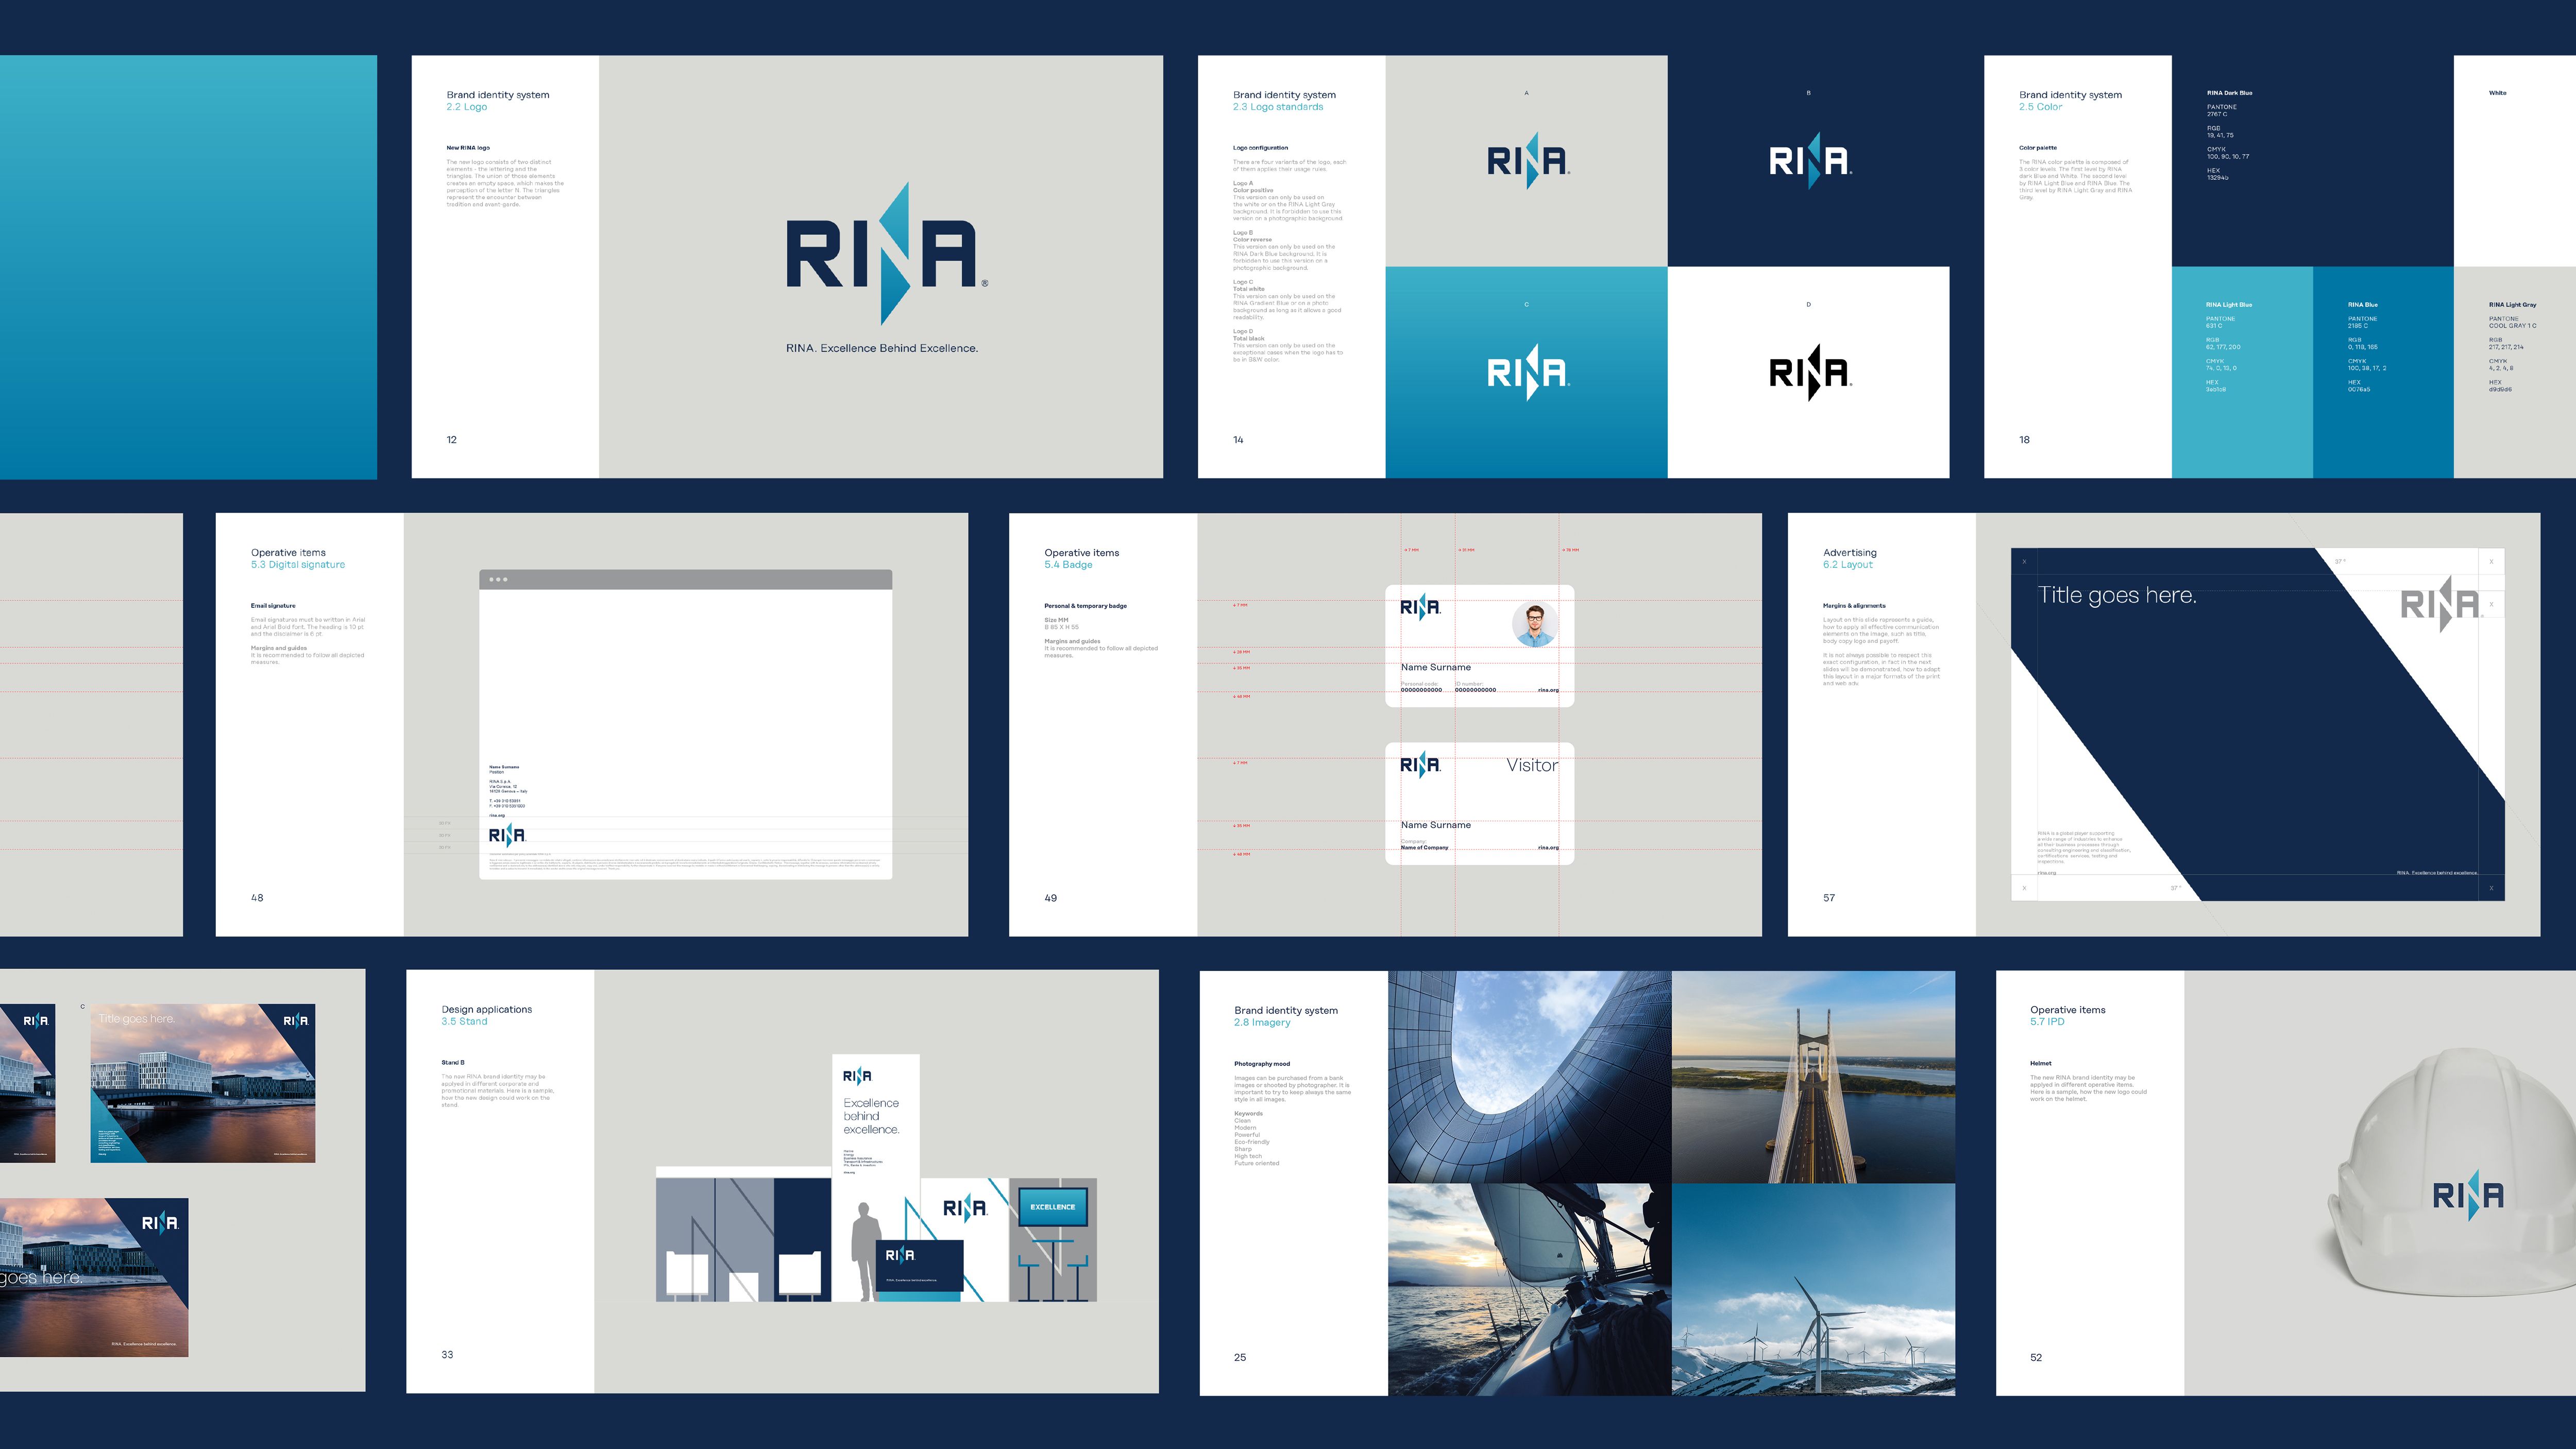Viewport: 2576px width, 1449px height.
Task: Open the suspension bridge photo
Action: [x=1812, y=1076]
